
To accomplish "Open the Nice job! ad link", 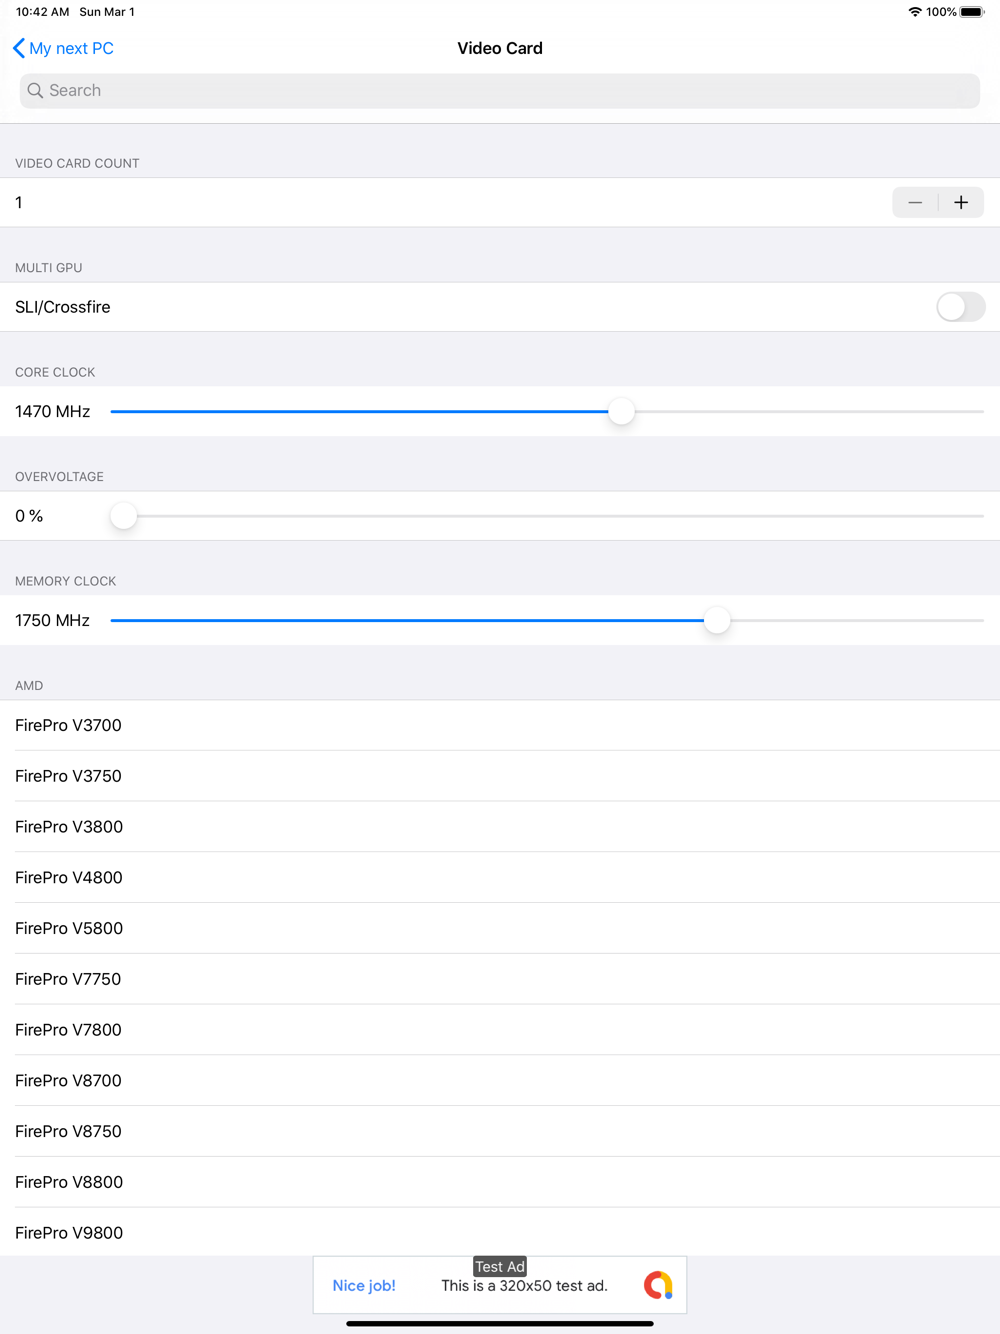I will coord(364,1286).
